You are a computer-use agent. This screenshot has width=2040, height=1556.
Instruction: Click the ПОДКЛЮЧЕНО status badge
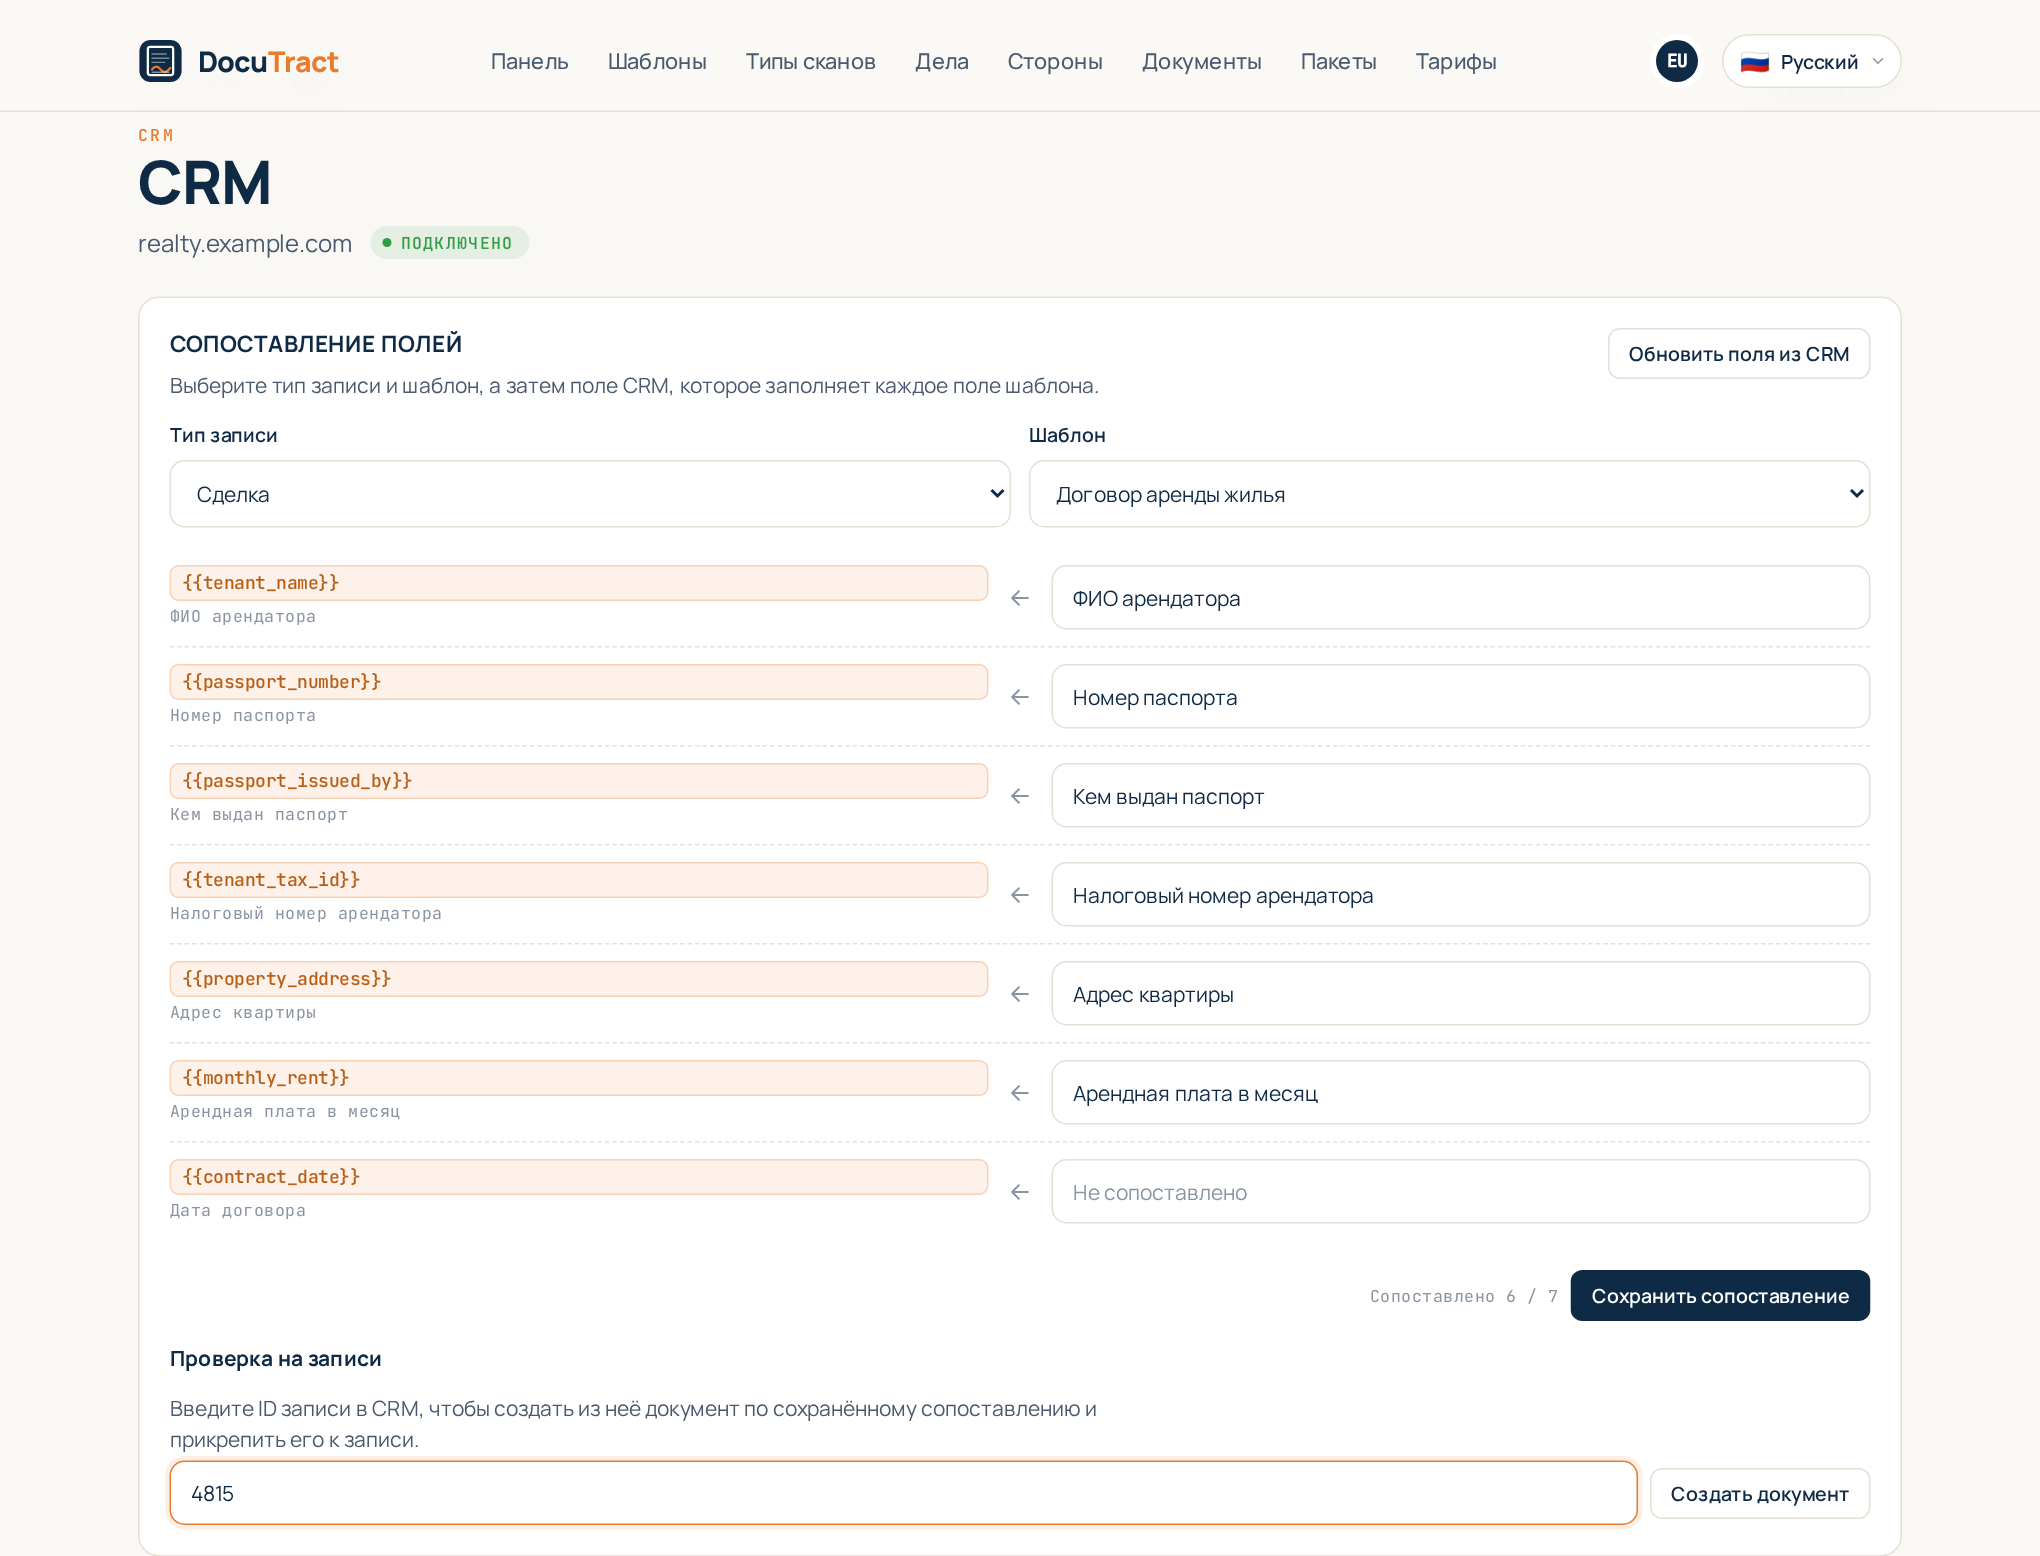449,243
